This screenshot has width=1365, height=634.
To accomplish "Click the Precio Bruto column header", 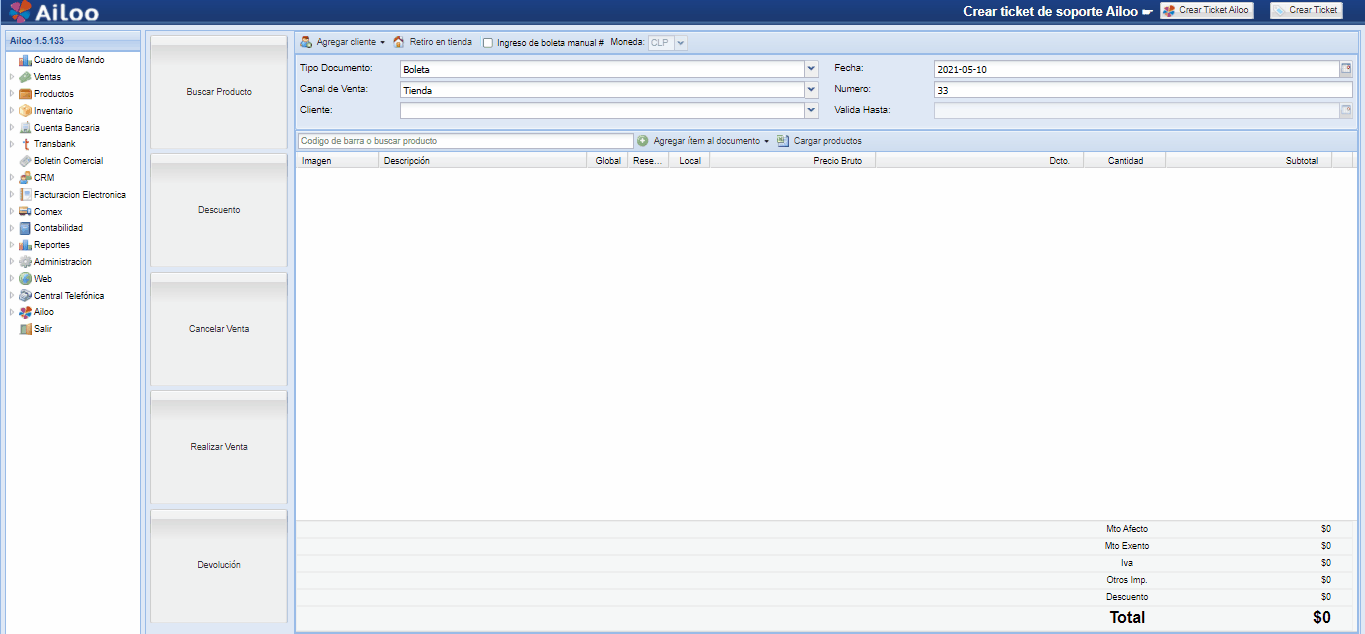I will point(792,160).
